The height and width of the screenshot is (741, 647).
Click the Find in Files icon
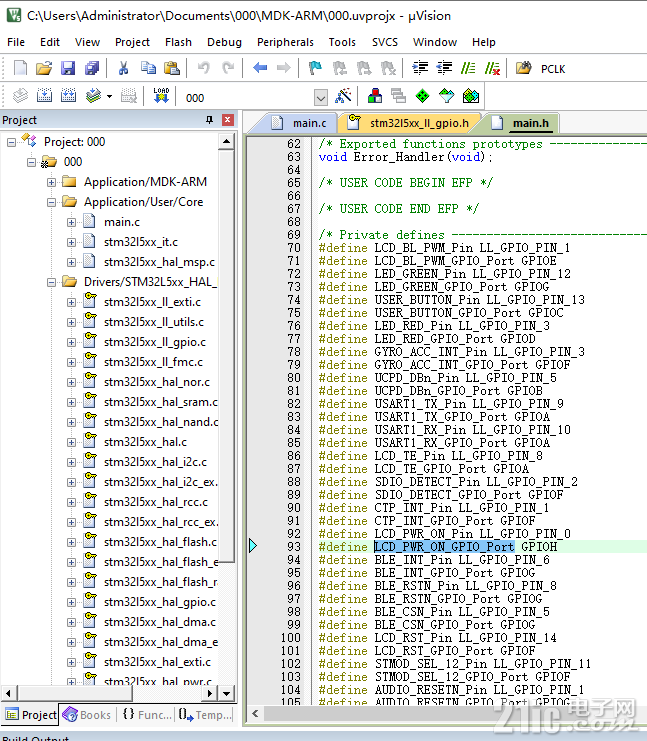pyautogui.click(x=523, y=69)
